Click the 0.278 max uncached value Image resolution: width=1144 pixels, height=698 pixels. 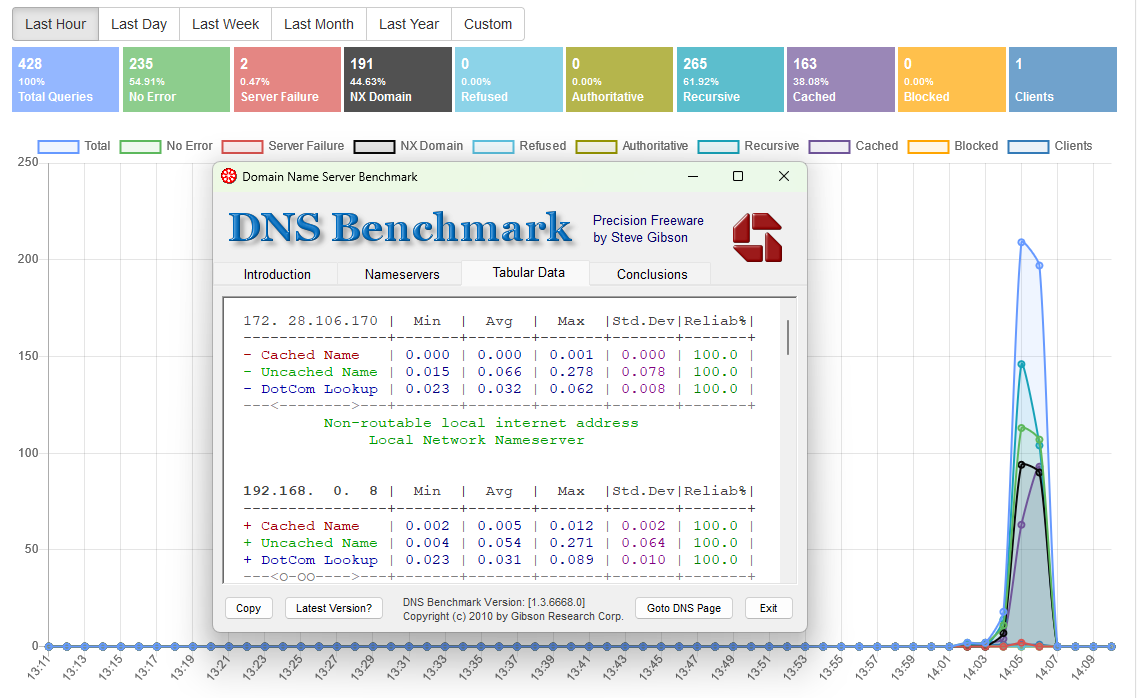(x=571, y=372)
